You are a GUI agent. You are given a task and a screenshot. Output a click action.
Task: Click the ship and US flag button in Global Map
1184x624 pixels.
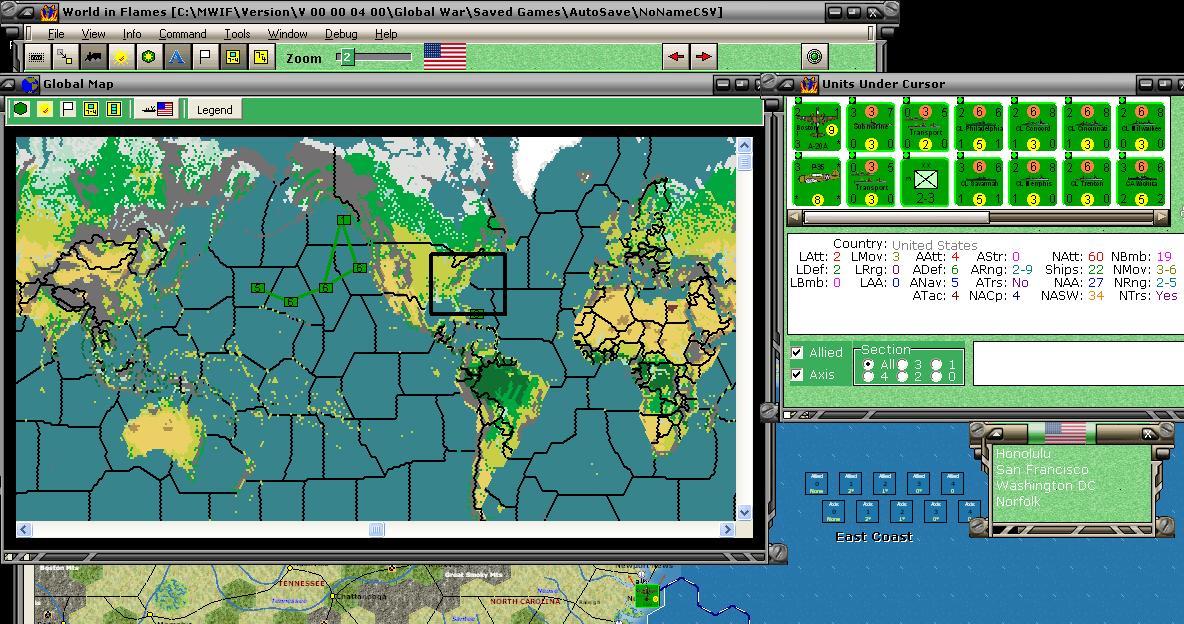[x=158, y=109]
